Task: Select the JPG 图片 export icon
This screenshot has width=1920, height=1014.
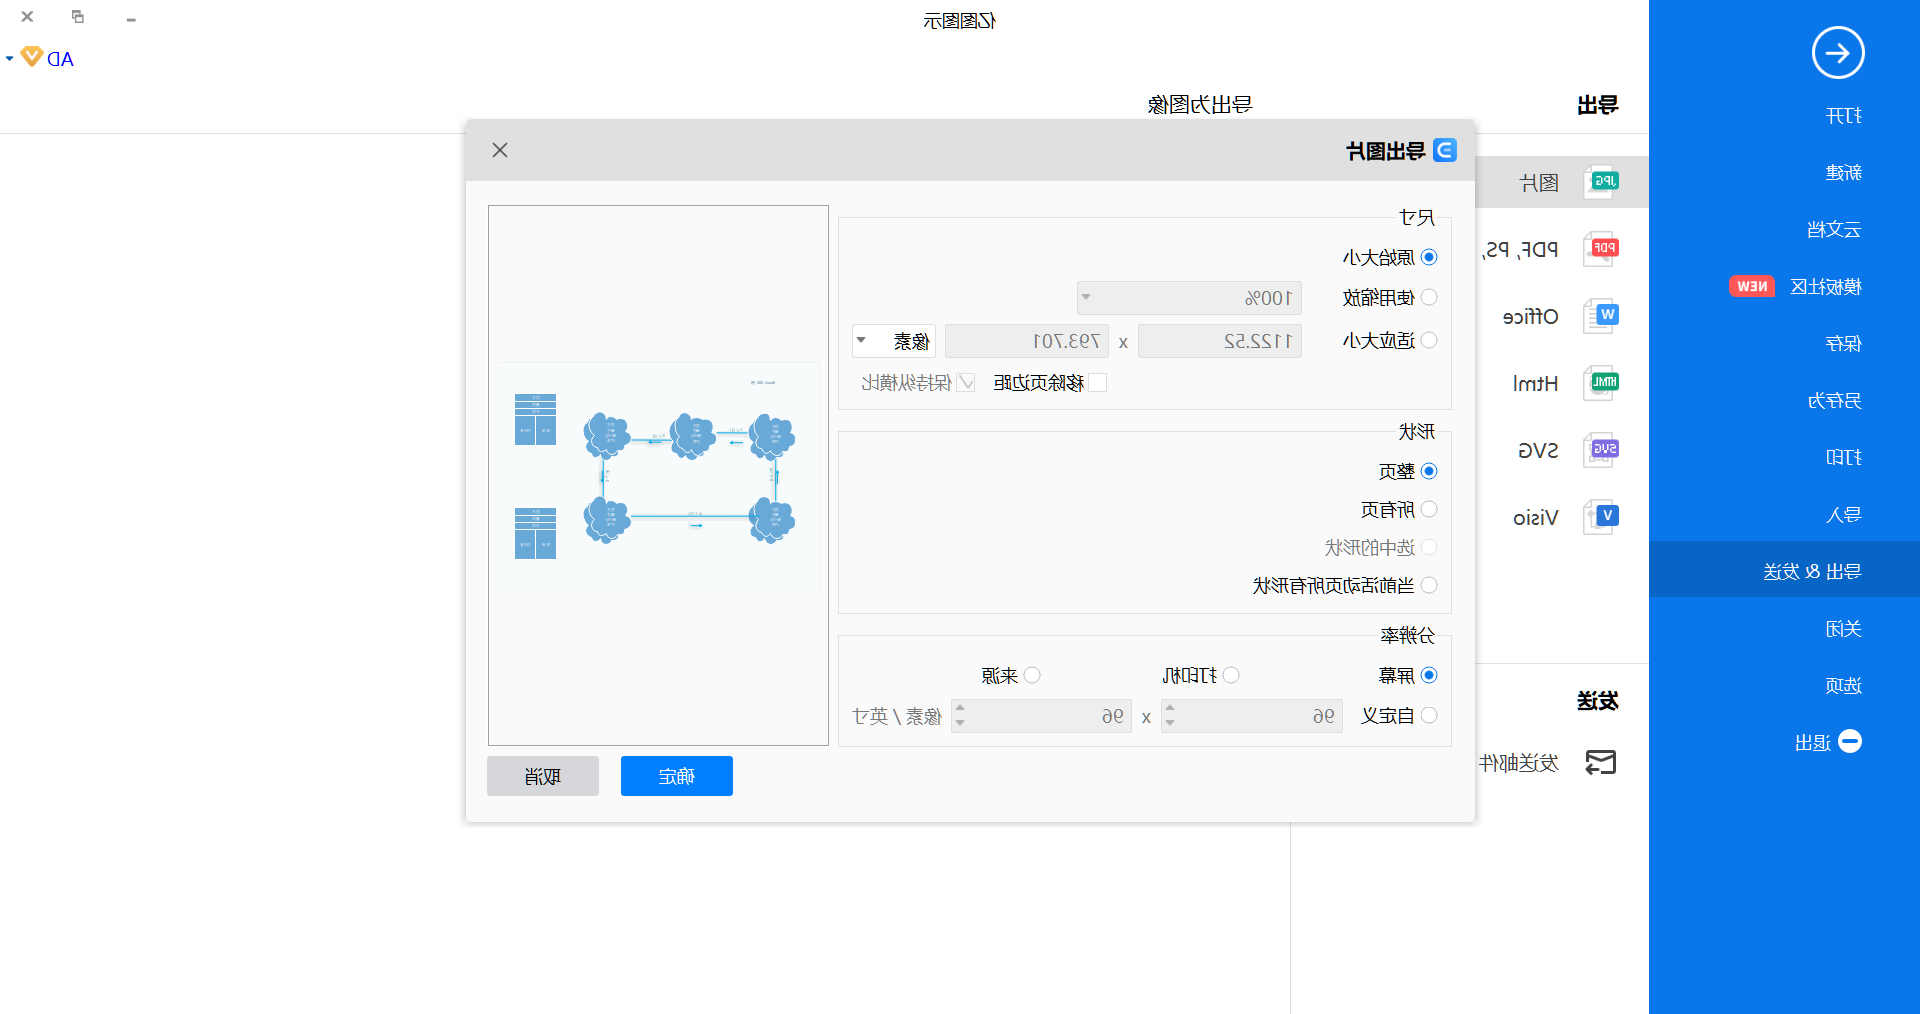Action: click(1602, 182)
